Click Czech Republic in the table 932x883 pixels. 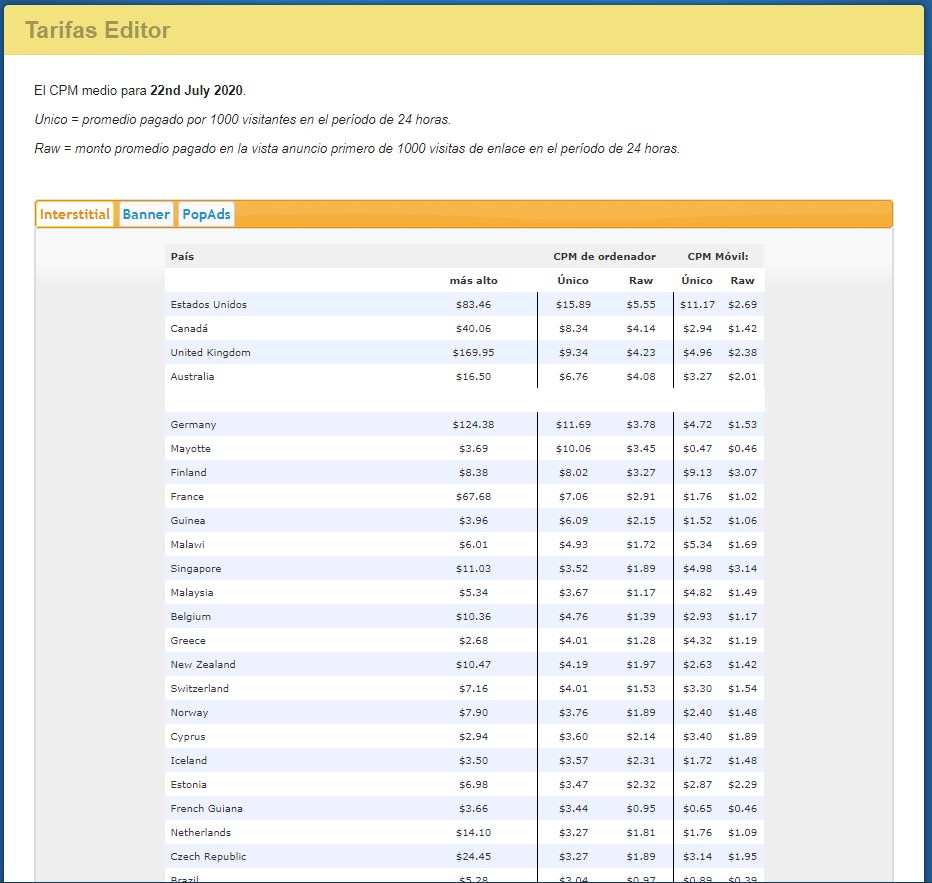click(x=208, y=857)
